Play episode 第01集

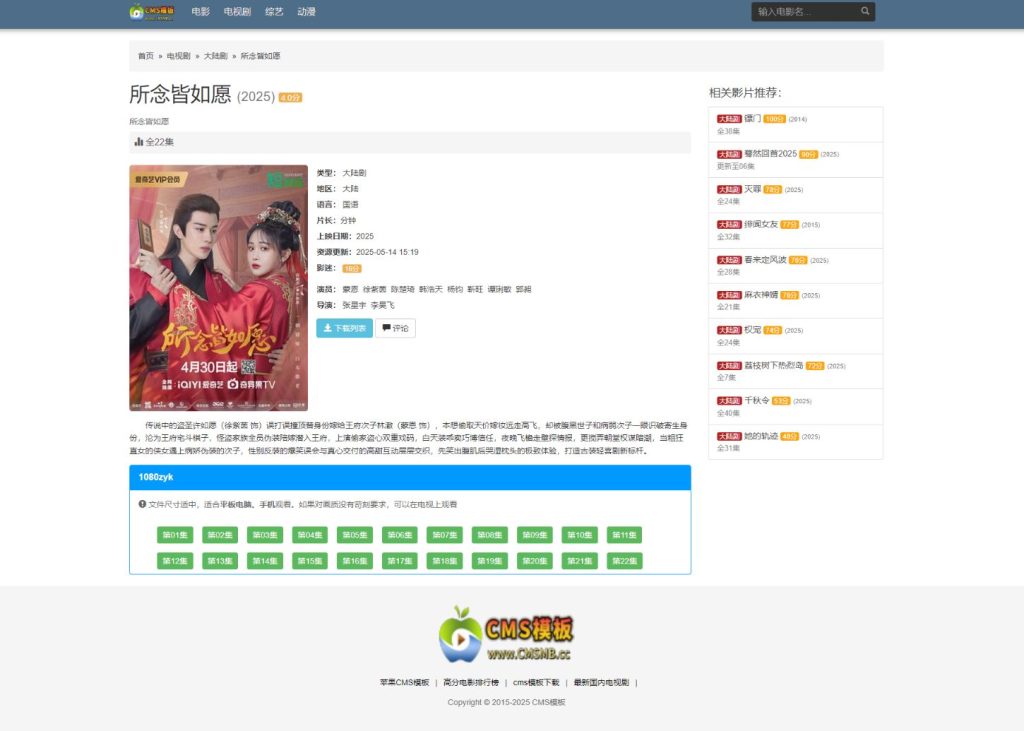point(173,535)
